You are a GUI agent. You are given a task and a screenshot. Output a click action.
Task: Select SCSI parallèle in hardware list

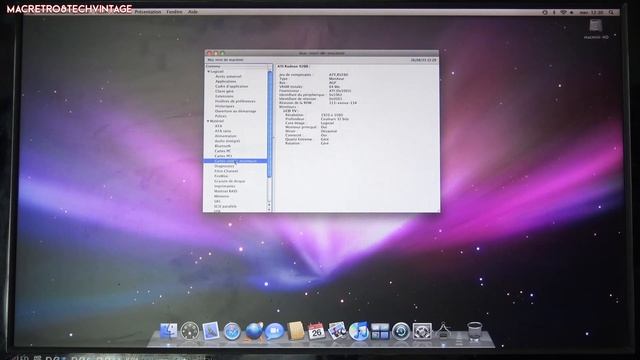point(225,206)
